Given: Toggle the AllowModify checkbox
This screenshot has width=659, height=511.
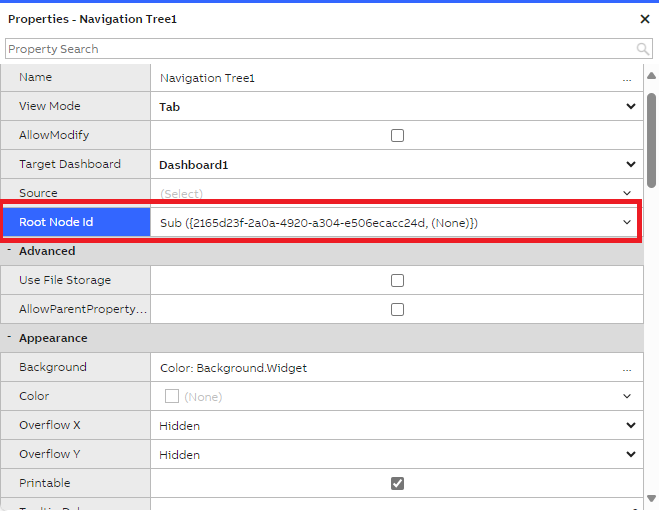Looking at the screenshot, I should [x=397, y=135].
